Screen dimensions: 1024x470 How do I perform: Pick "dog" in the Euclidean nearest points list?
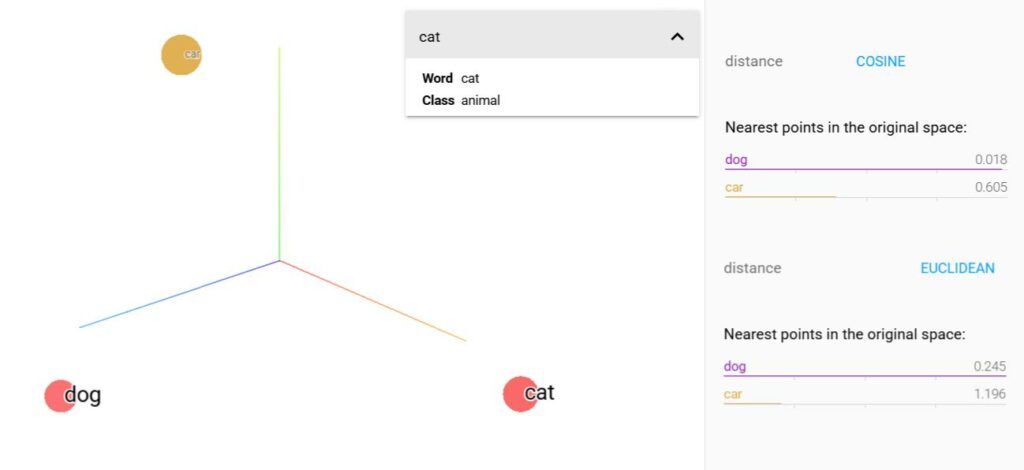(735, 367)
